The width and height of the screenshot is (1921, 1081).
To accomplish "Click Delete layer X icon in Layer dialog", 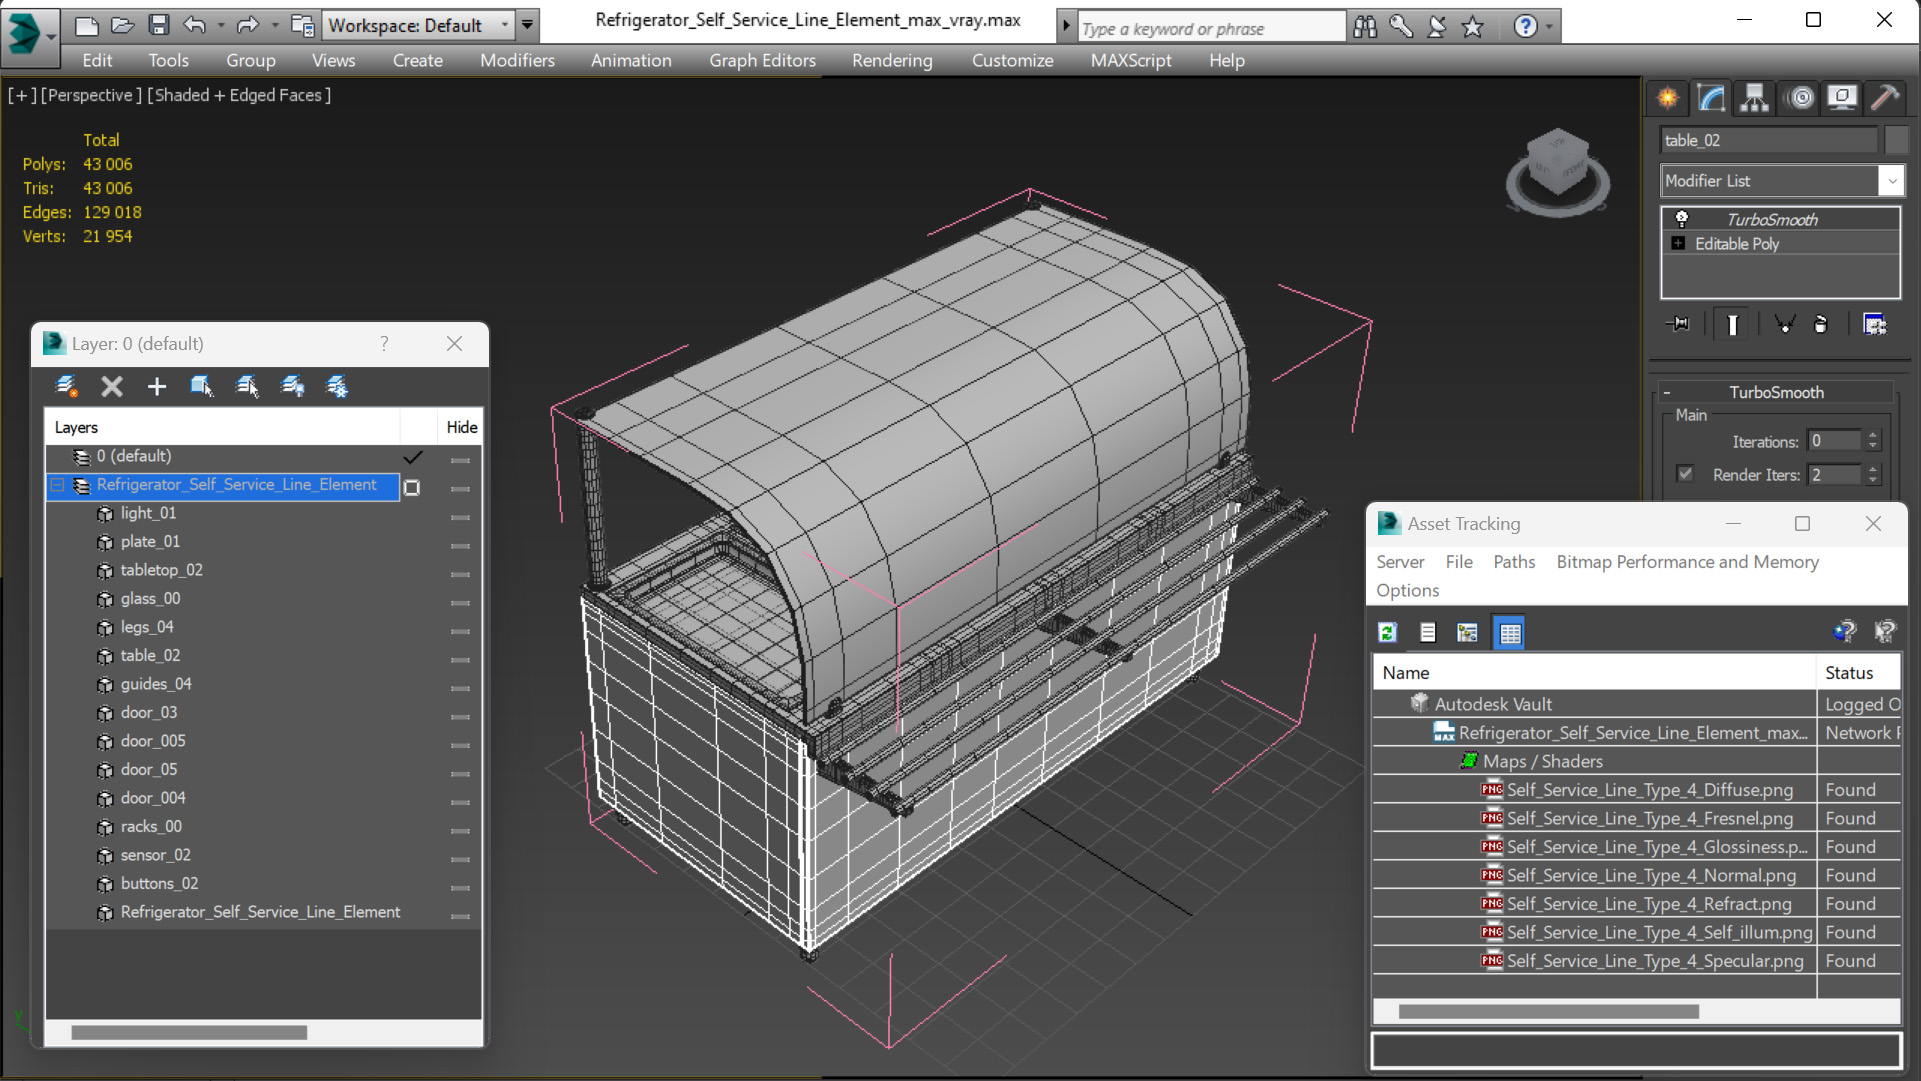I will pyautogui.click(x=112, y=386).
